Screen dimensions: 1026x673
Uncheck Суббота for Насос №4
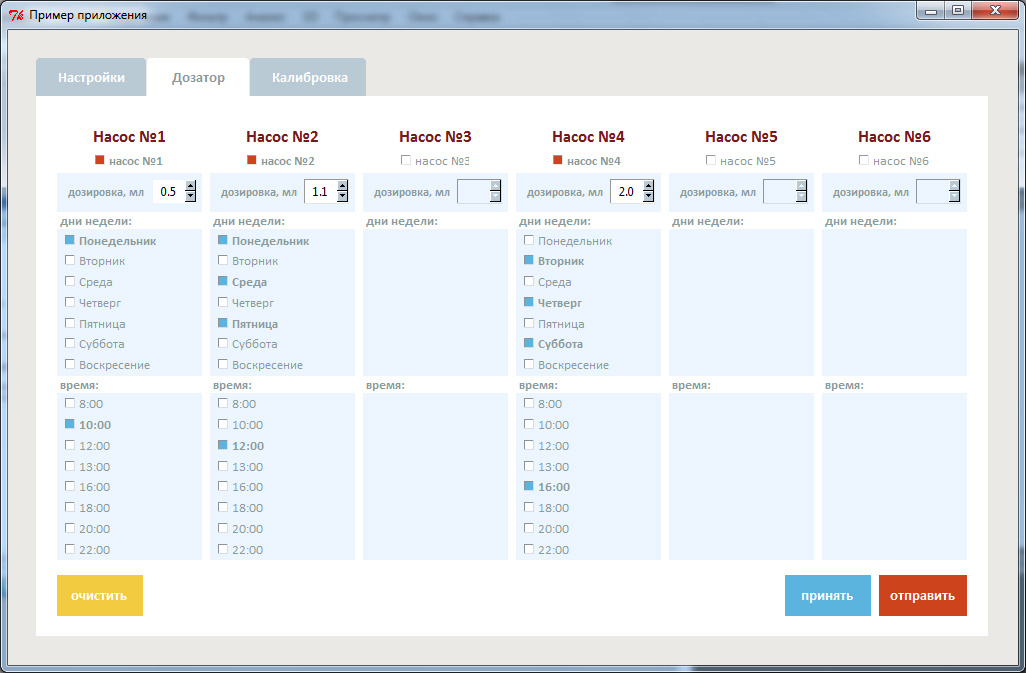pos(529,343)
